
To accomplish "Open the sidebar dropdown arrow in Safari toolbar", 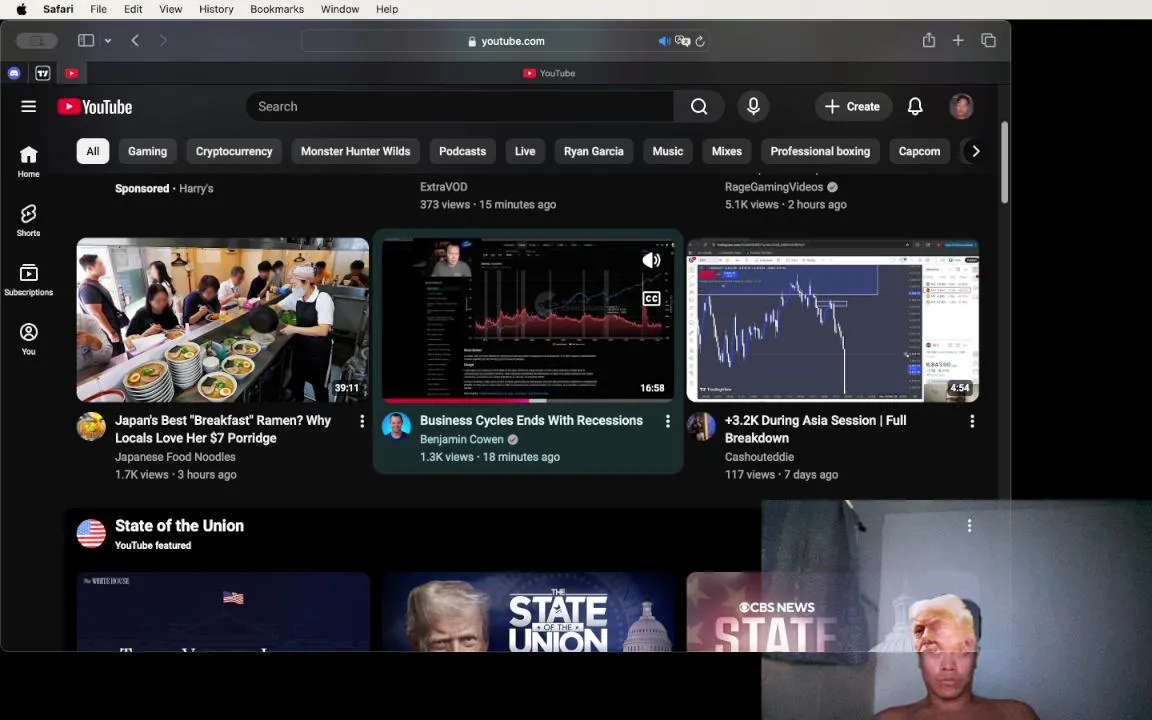I will click(108, 40).
